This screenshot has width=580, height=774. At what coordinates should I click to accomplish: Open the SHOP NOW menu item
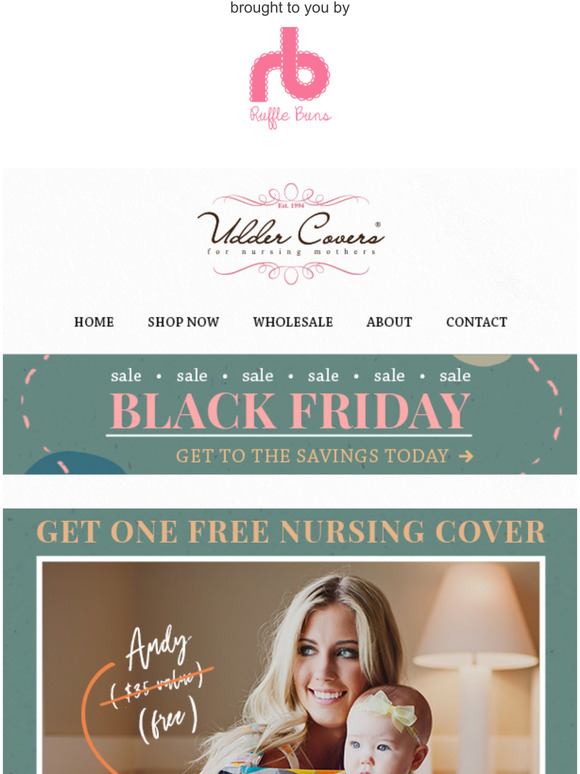coord(183,322)
